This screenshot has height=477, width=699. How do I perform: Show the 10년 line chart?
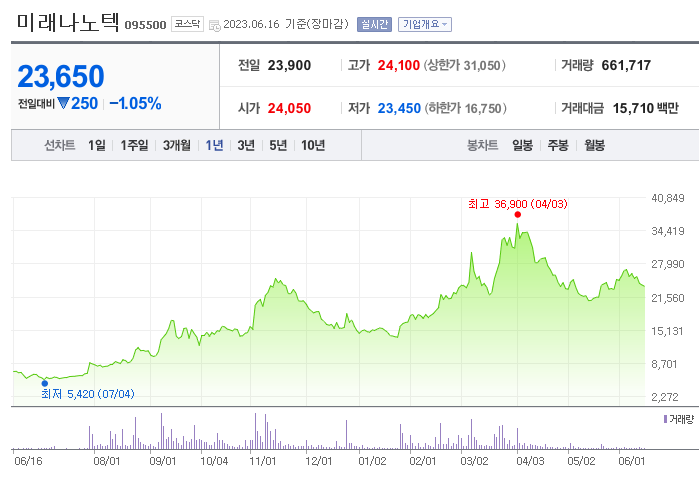click(x=313, y=145)
